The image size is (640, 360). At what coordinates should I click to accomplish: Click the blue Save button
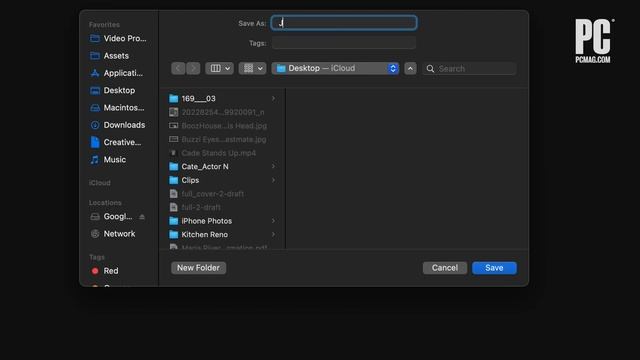(x=494, y=268)
